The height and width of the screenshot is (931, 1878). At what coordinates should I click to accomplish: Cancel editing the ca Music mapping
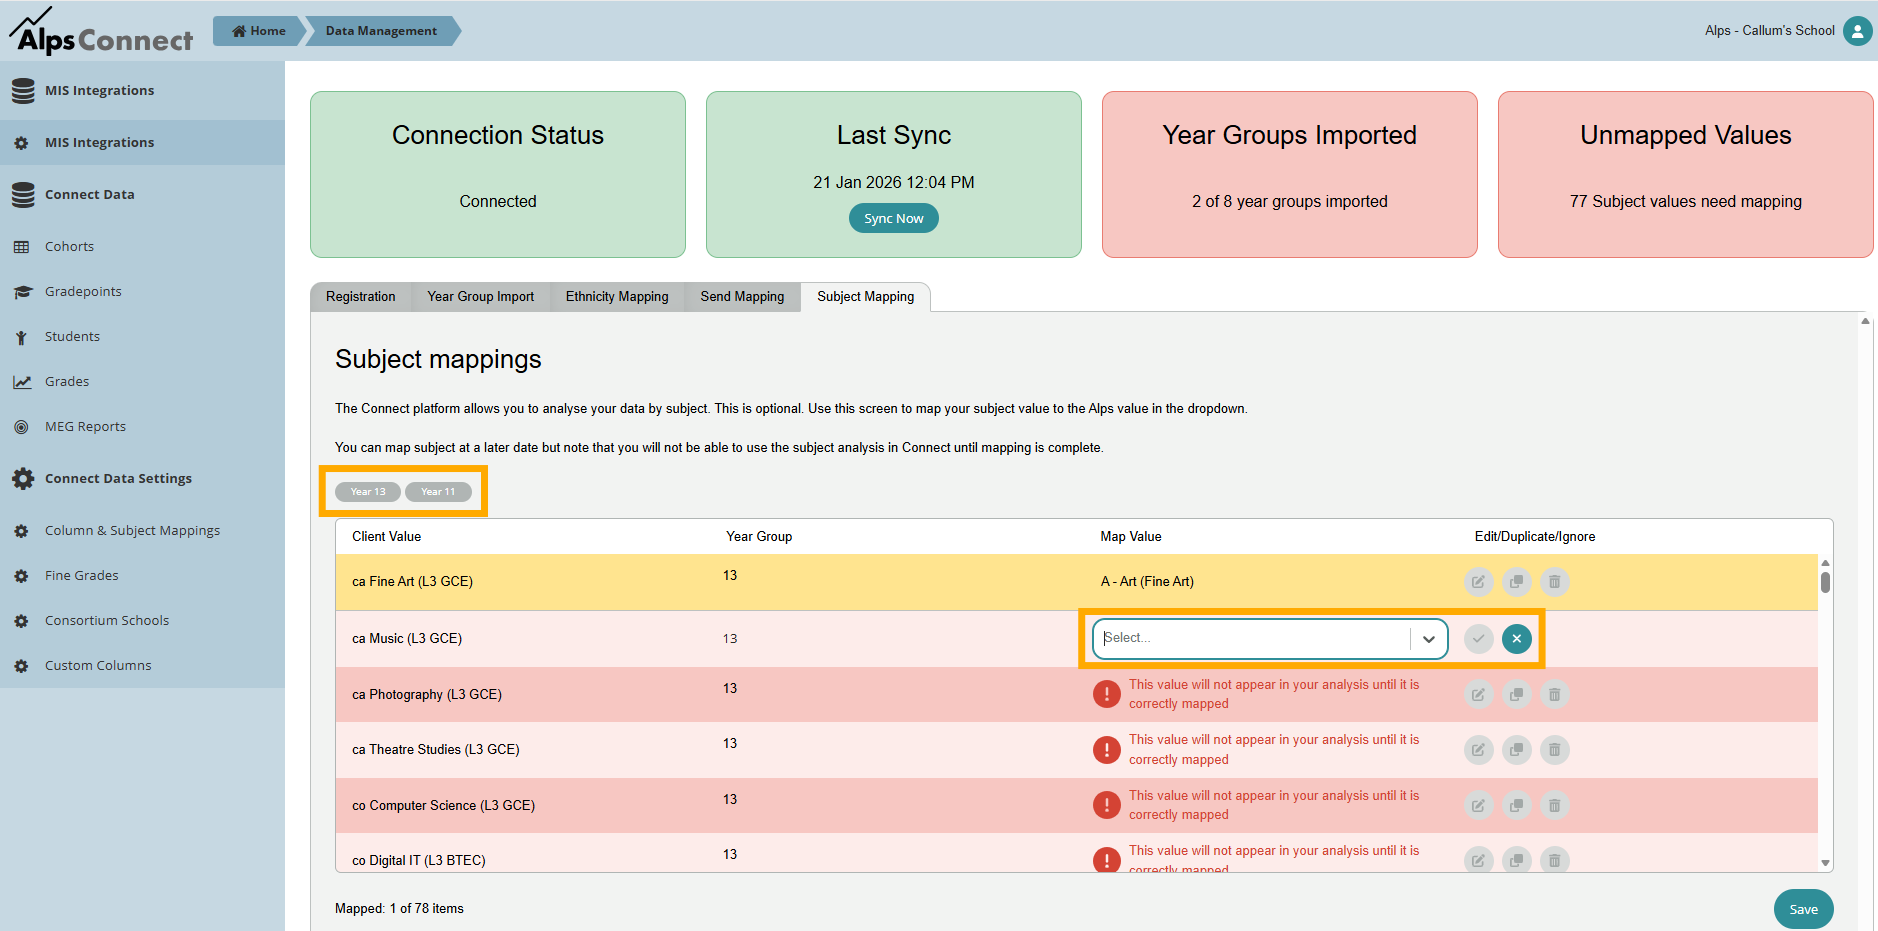pos(1516,638)
